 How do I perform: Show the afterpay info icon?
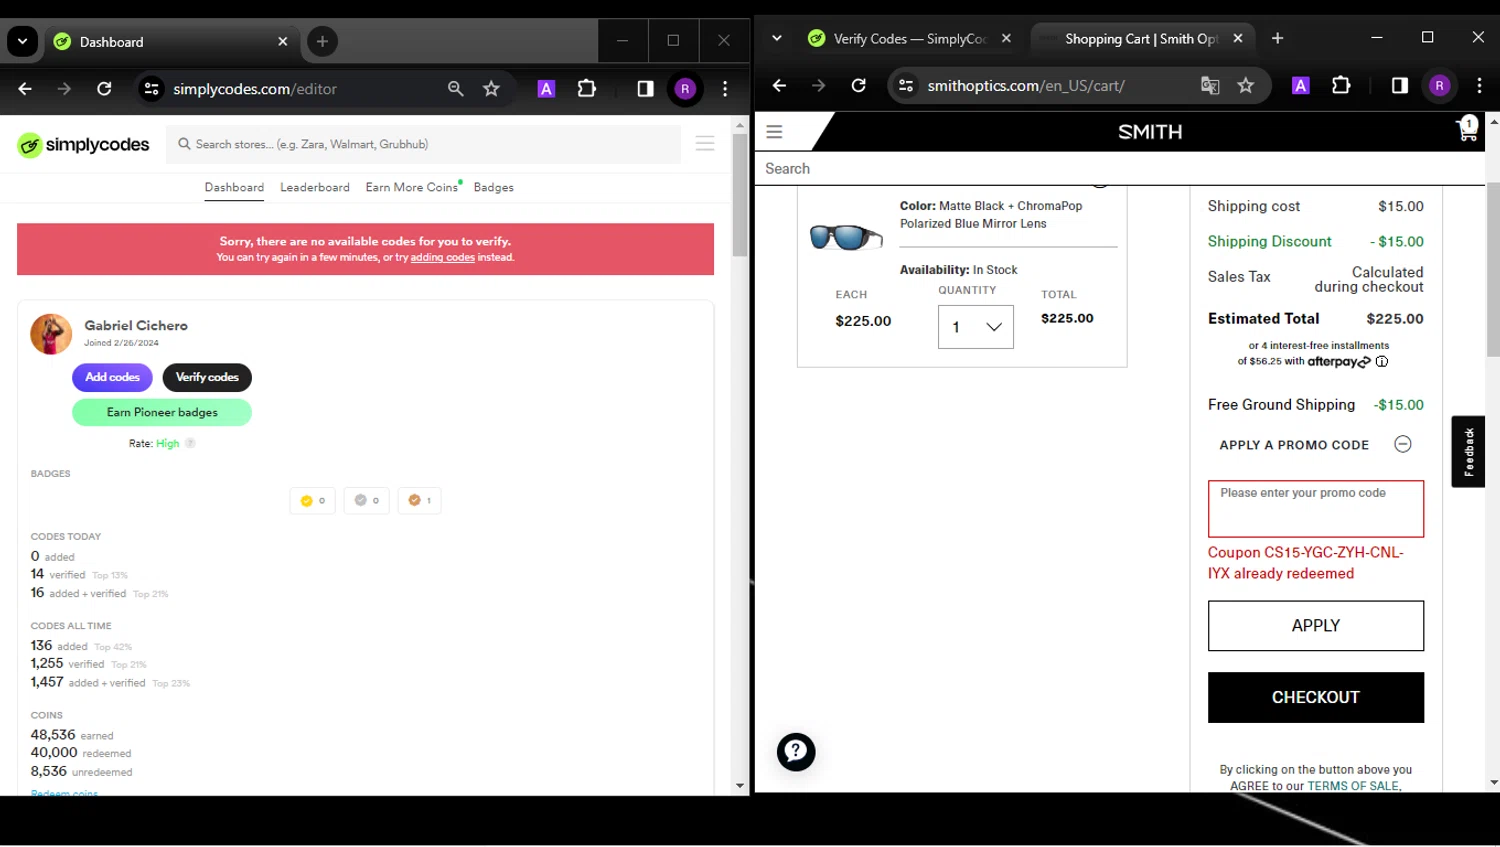coord(1382,362)
